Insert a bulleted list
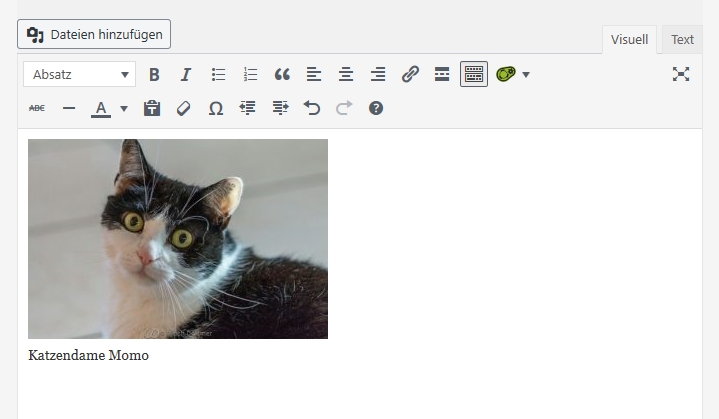This screenshot has height=419, width=719. (218, 74)
